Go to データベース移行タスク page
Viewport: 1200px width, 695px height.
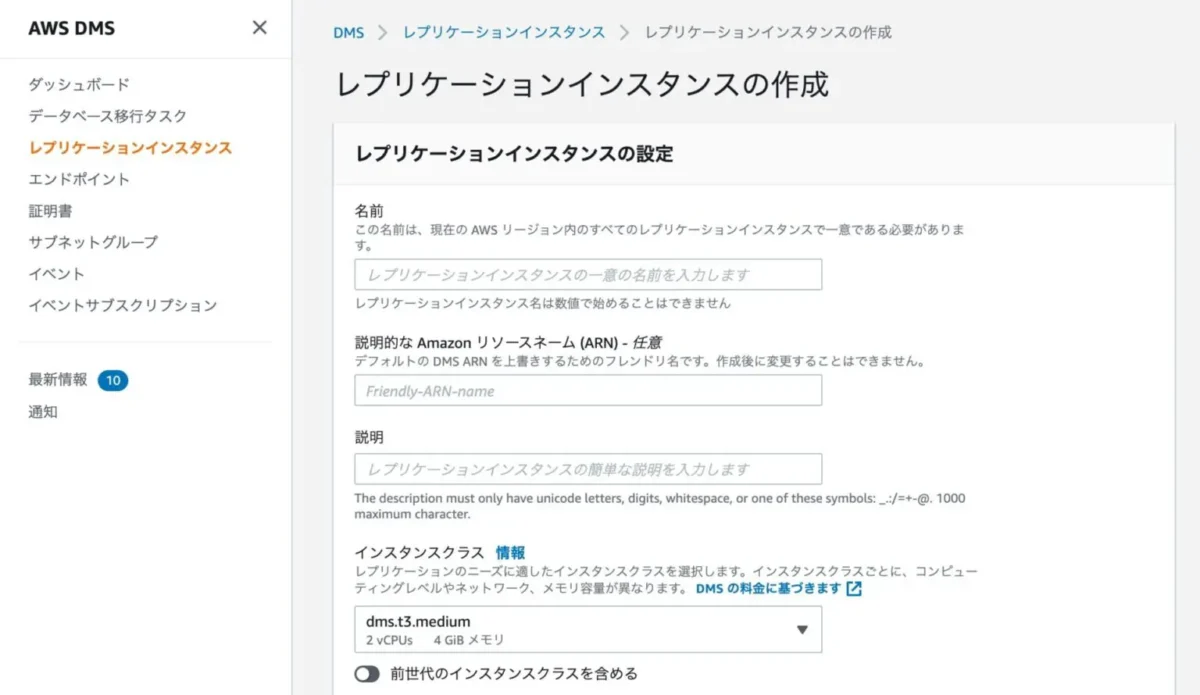click(107, 116)
